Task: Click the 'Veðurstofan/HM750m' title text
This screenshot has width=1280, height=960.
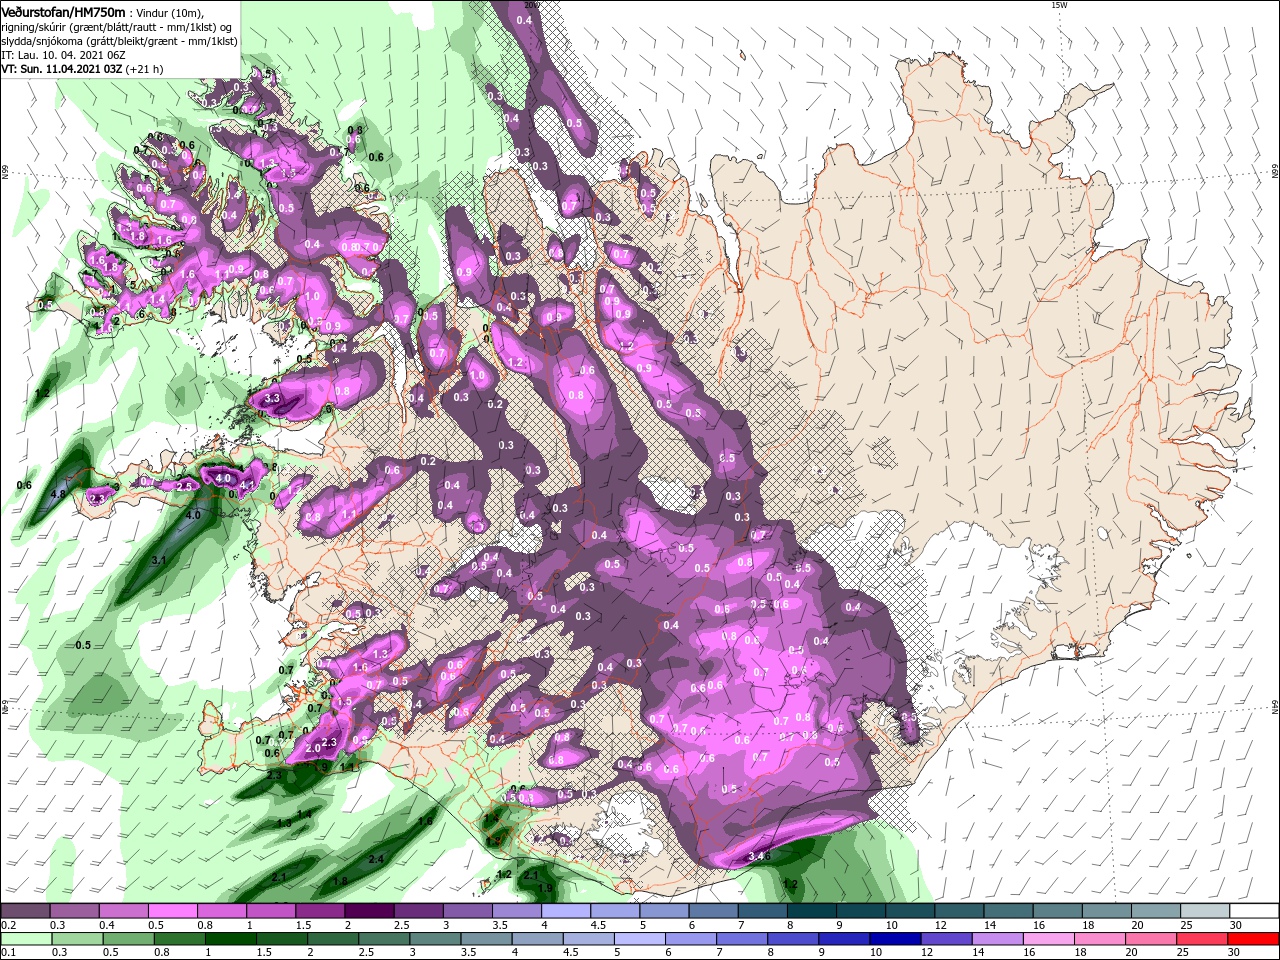Action: (x=63, y=11)
